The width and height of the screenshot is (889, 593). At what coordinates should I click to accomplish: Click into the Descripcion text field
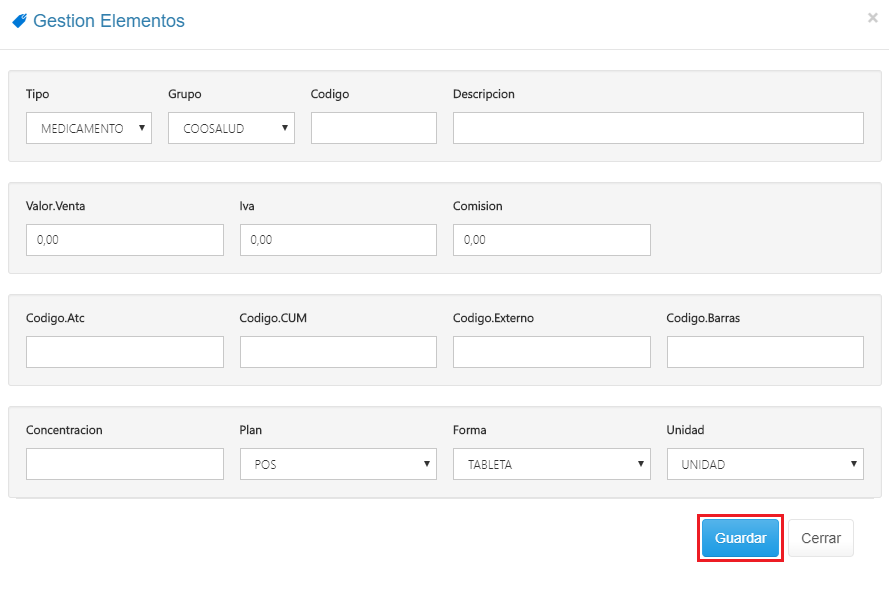tap(658, 128)
